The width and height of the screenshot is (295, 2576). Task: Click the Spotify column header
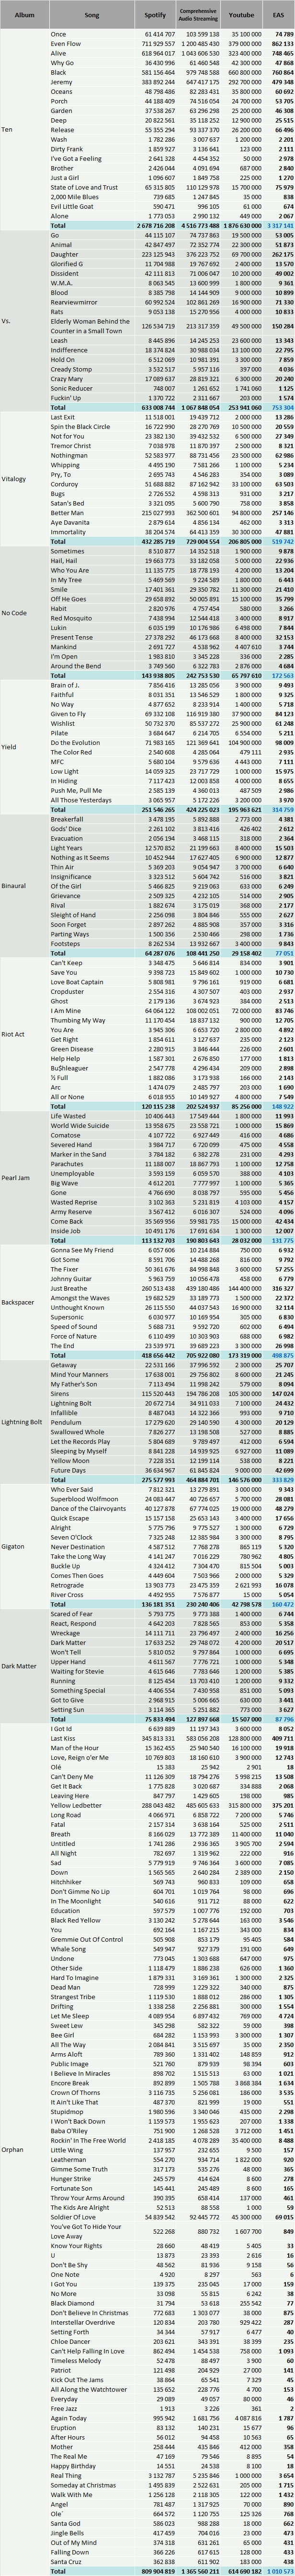tap(155, 15)
